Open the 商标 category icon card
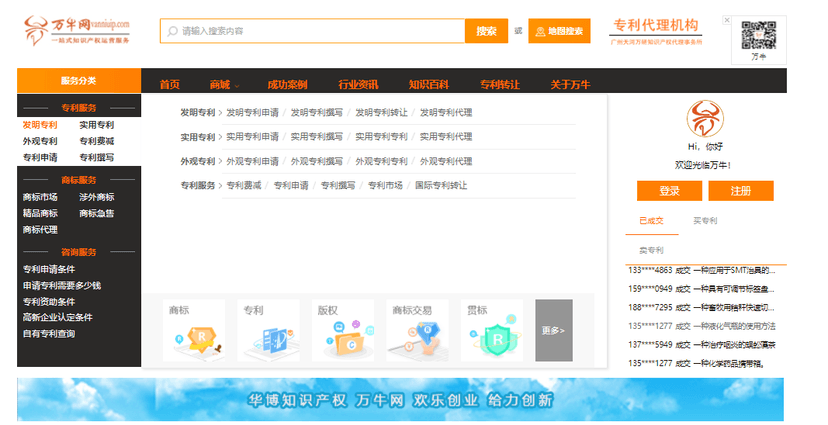This screenshot has width=828, height=425. 193,331
